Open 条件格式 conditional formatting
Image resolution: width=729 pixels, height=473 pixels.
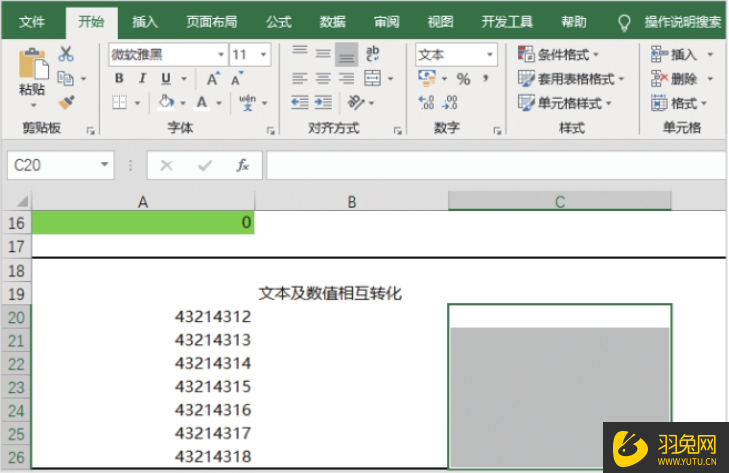[x=558, y=54]
